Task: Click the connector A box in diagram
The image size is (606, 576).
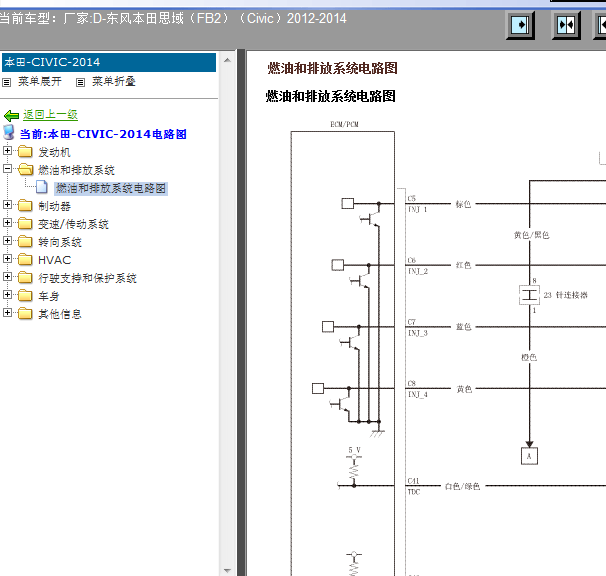Action: 529,456
